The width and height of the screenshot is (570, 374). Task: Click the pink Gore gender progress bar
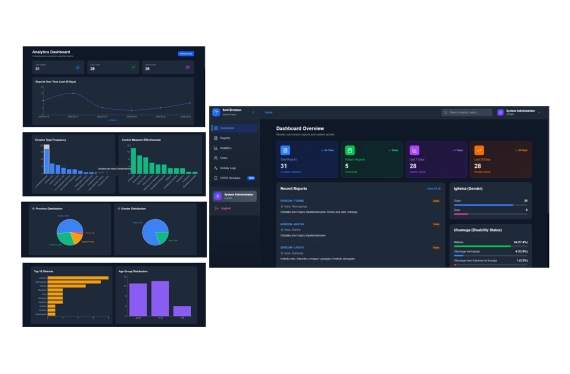point(461,214)
